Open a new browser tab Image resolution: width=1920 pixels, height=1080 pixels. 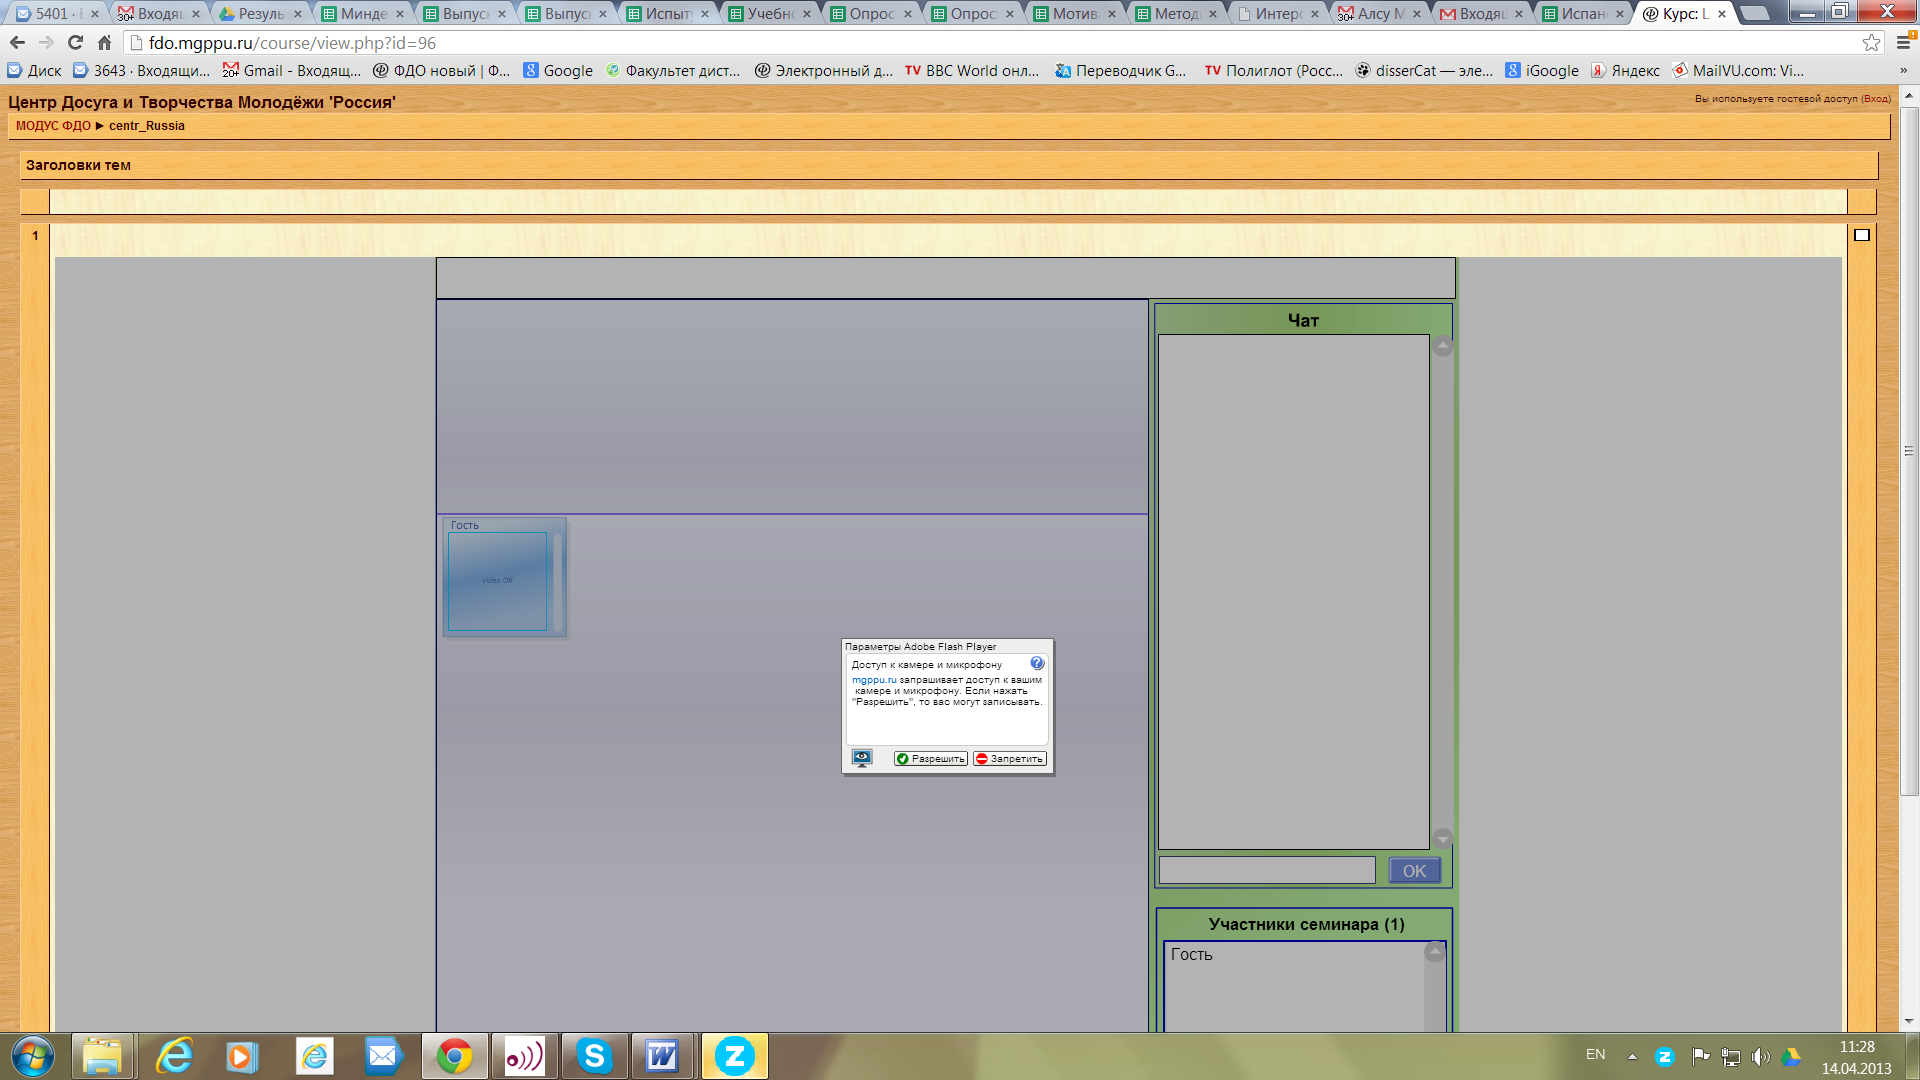tap(1755, 14)
